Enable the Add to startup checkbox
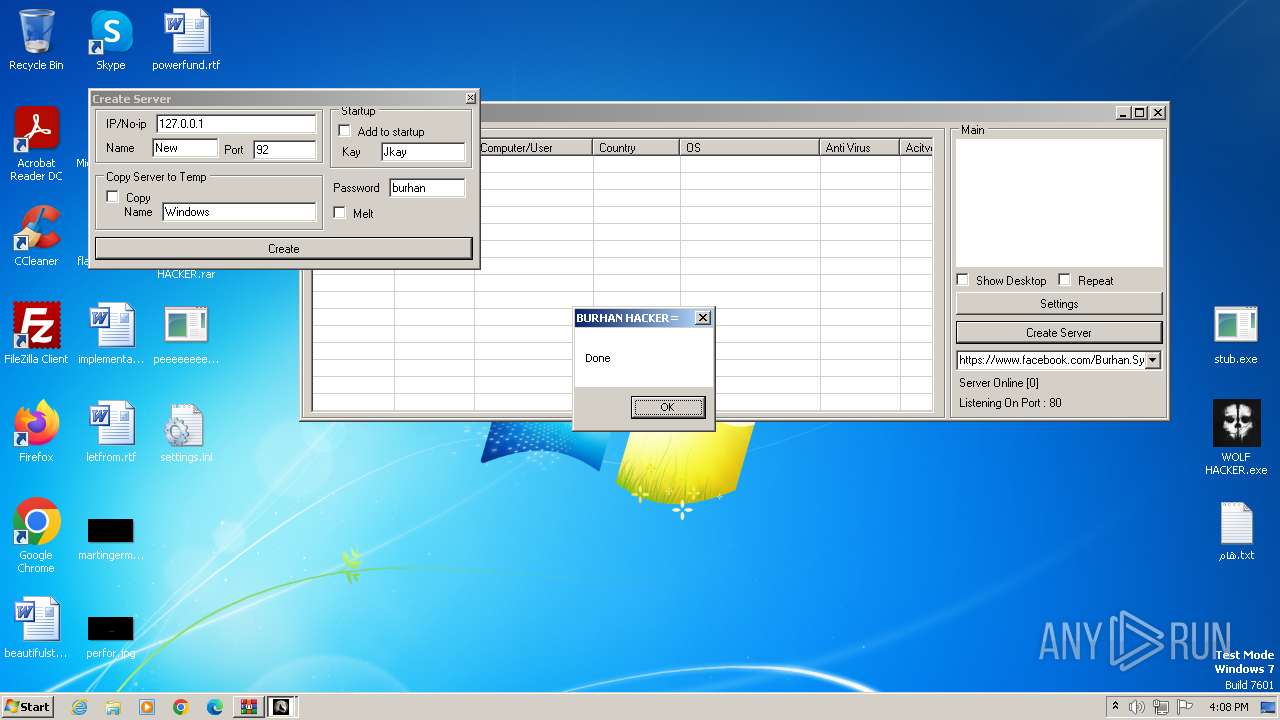This screenshot has width=1280, height=720. pyautogui.click(x=345, y=131)
